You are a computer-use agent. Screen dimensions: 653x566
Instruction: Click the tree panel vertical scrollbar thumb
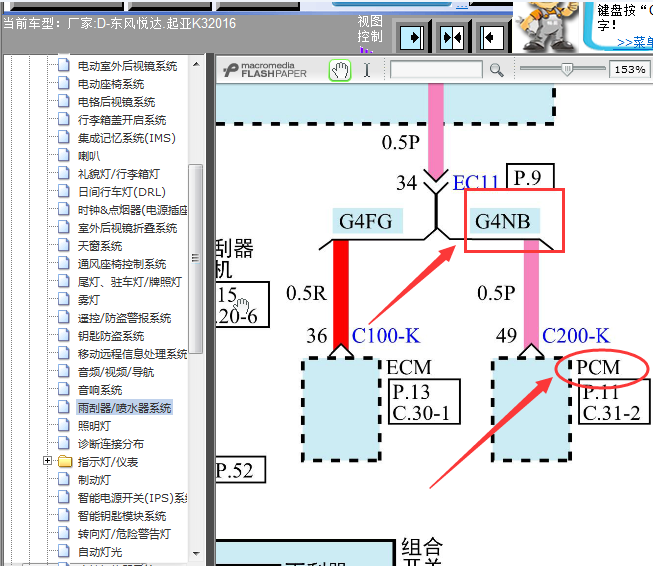point(195,259)
